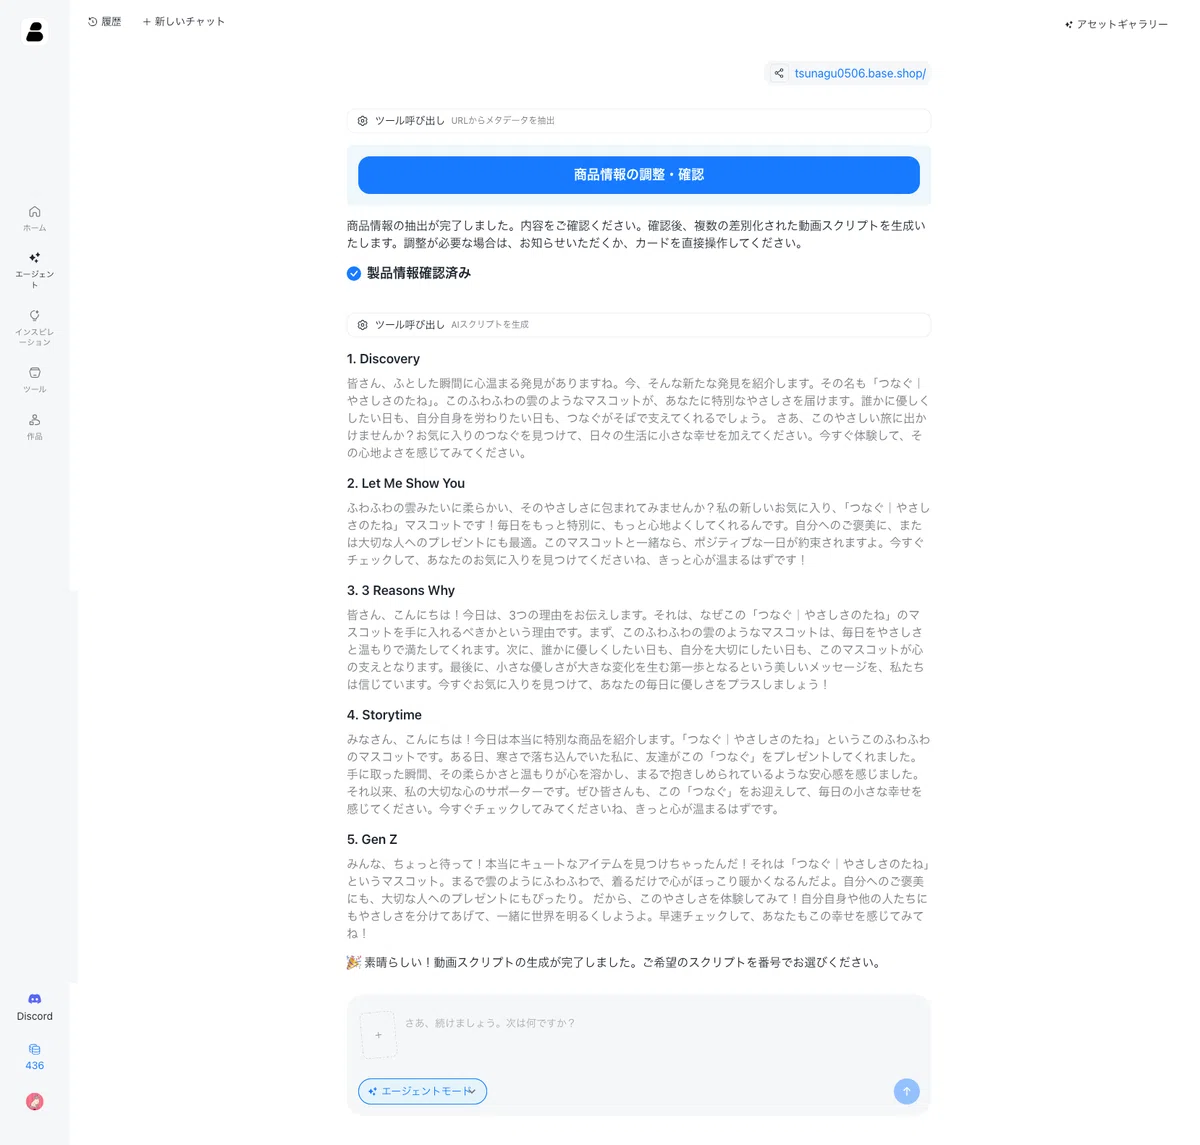Open the エージェントモード dropdown

click(422, 1091)
